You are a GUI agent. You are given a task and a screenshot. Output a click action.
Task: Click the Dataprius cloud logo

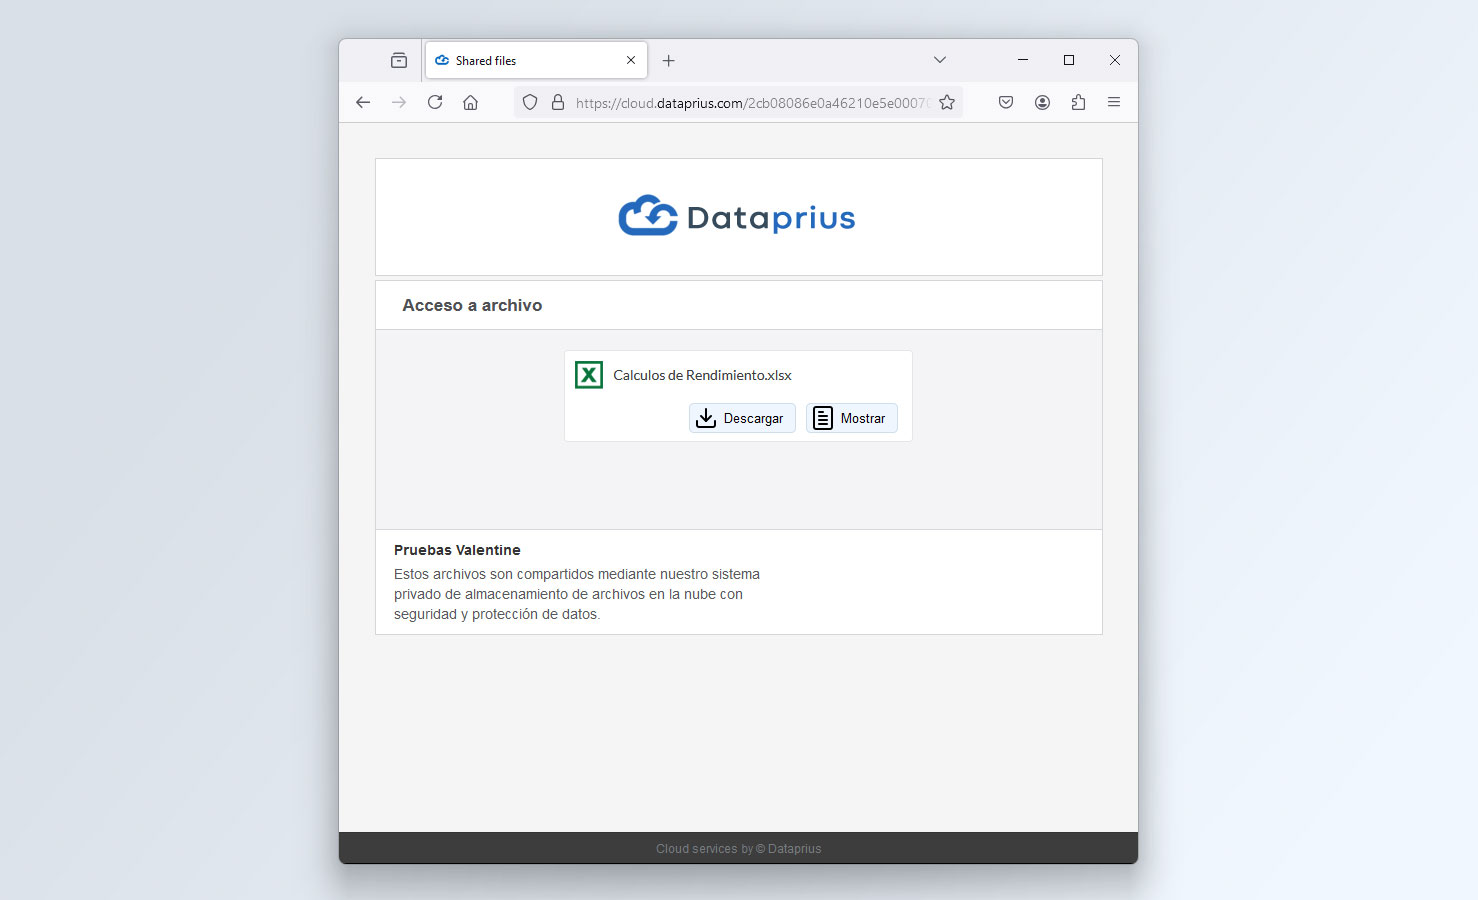point(737,216)
